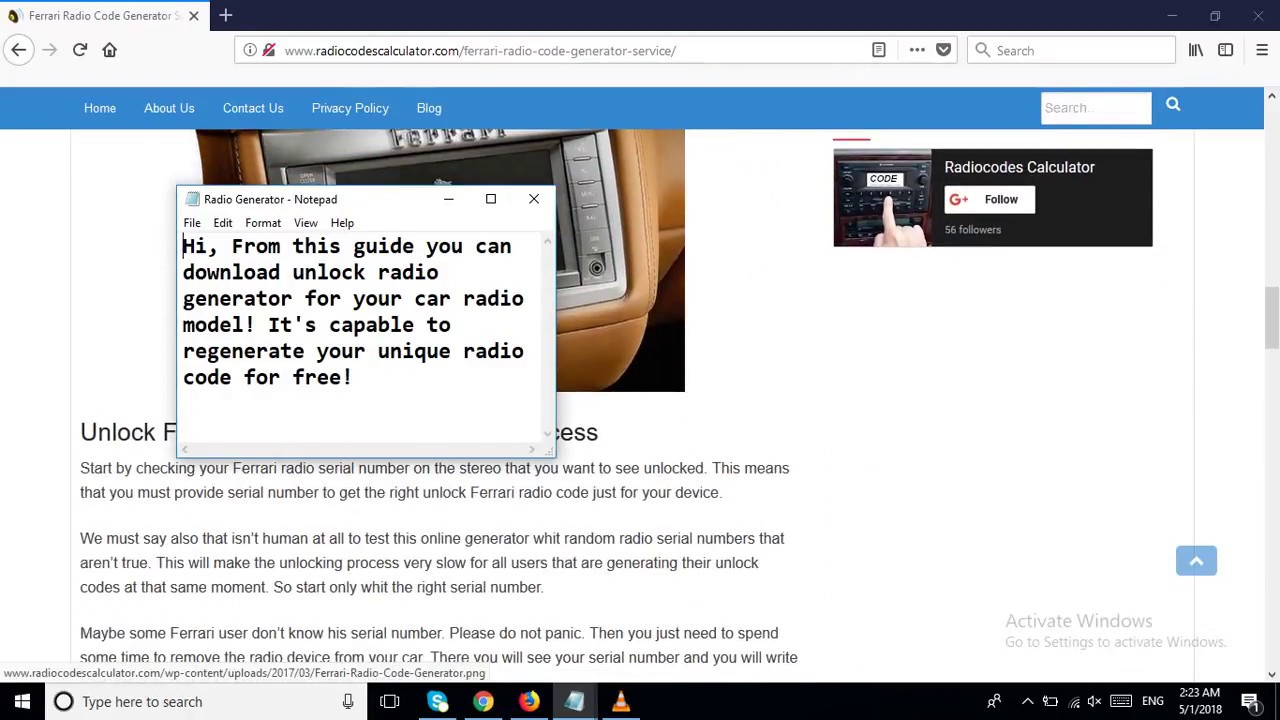
Task: Switch to Notepad from the taskbar
Action: coord(575,702)
